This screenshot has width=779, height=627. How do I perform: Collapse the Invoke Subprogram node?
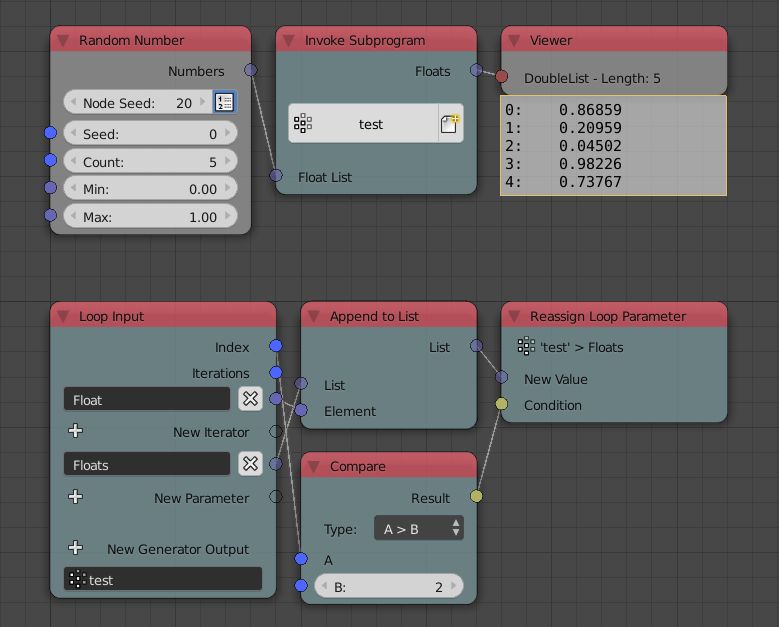[289, 40]
